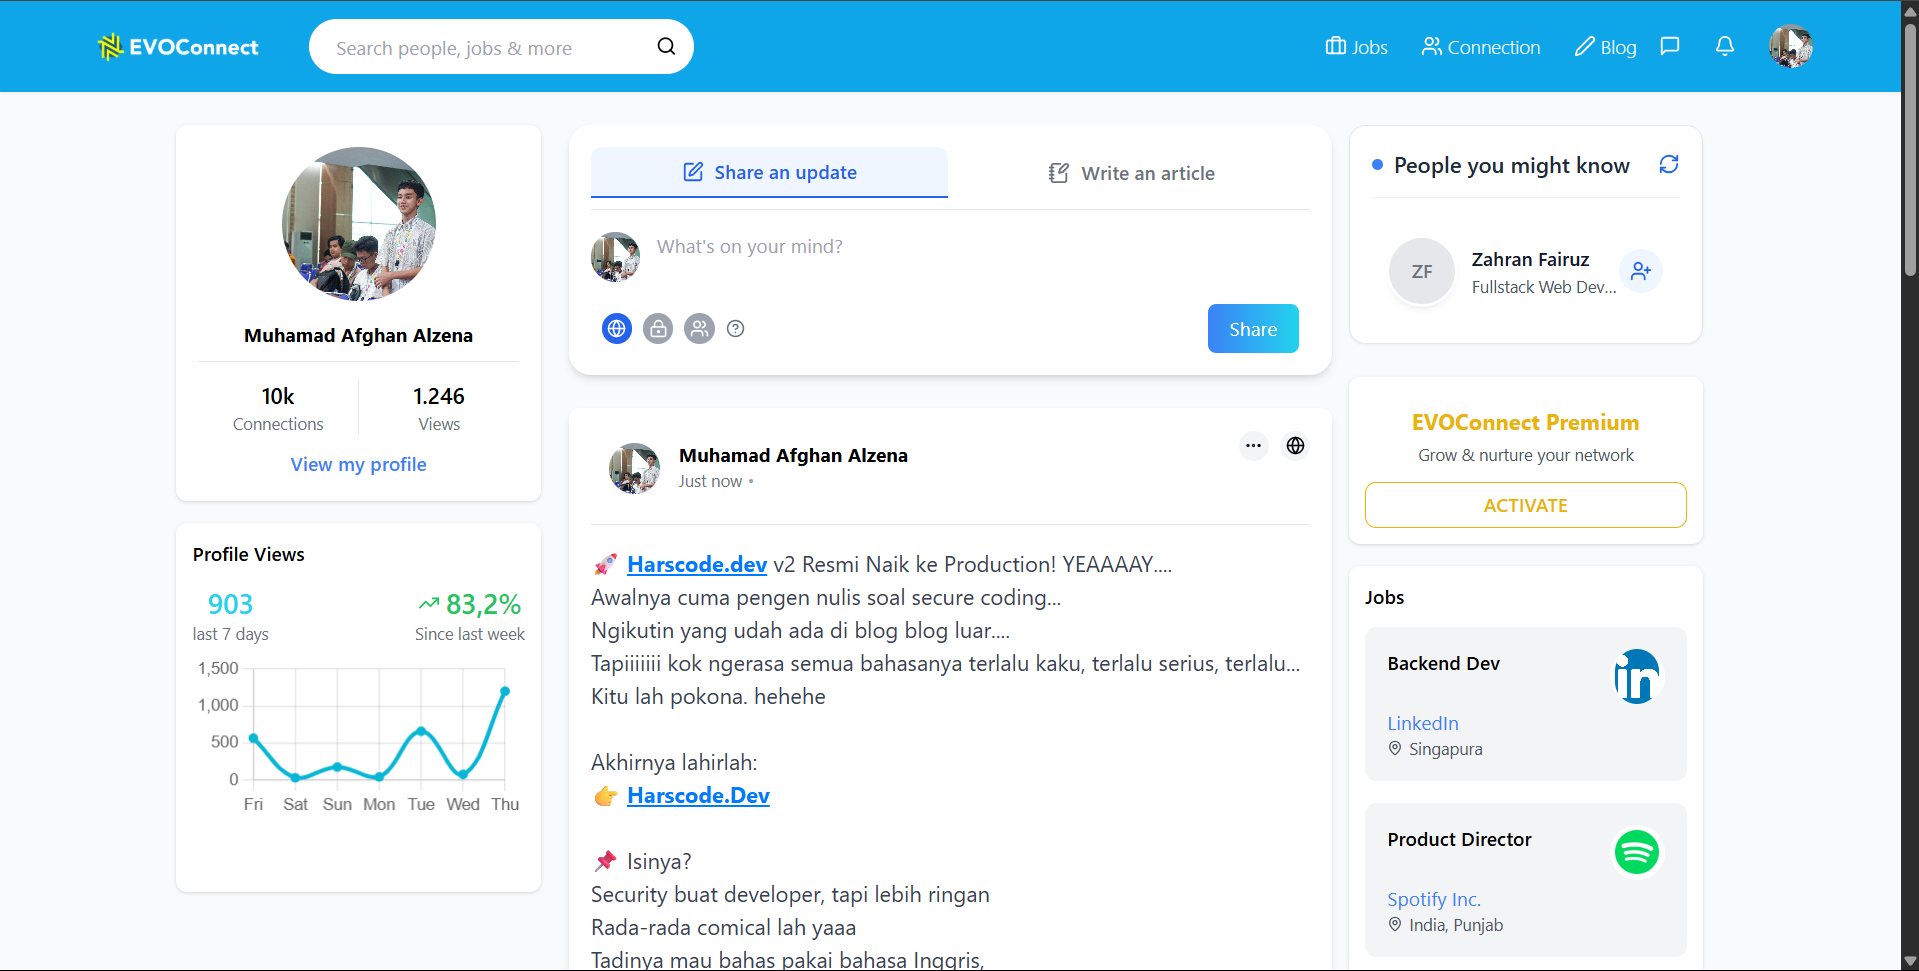Viewport: 1919px width, 971px height.
Task: Open the user avatar menu in header
Action: [1789, 47]
